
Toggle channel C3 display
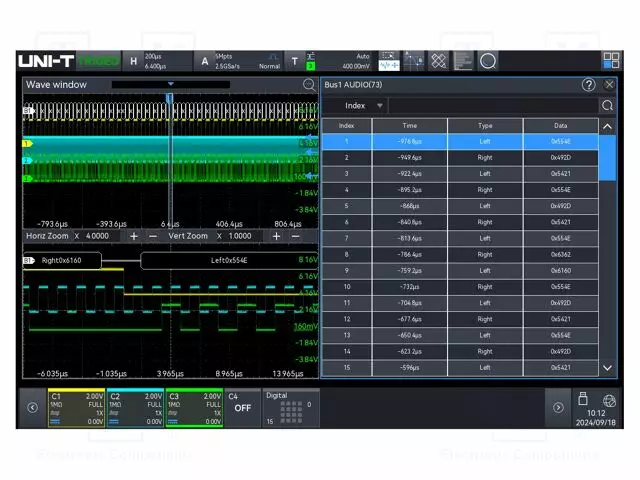(193, 408)
